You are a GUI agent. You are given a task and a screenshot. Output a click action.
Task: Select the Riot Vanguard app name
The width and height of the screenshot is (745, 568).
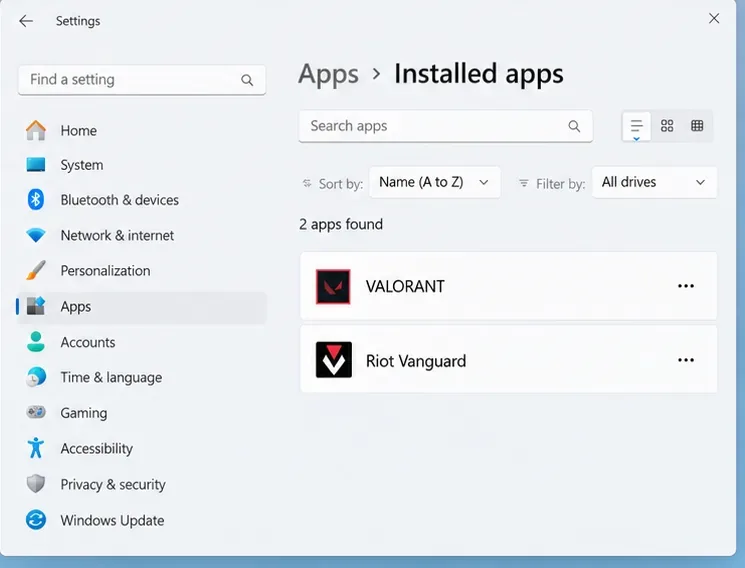(416, 361)
